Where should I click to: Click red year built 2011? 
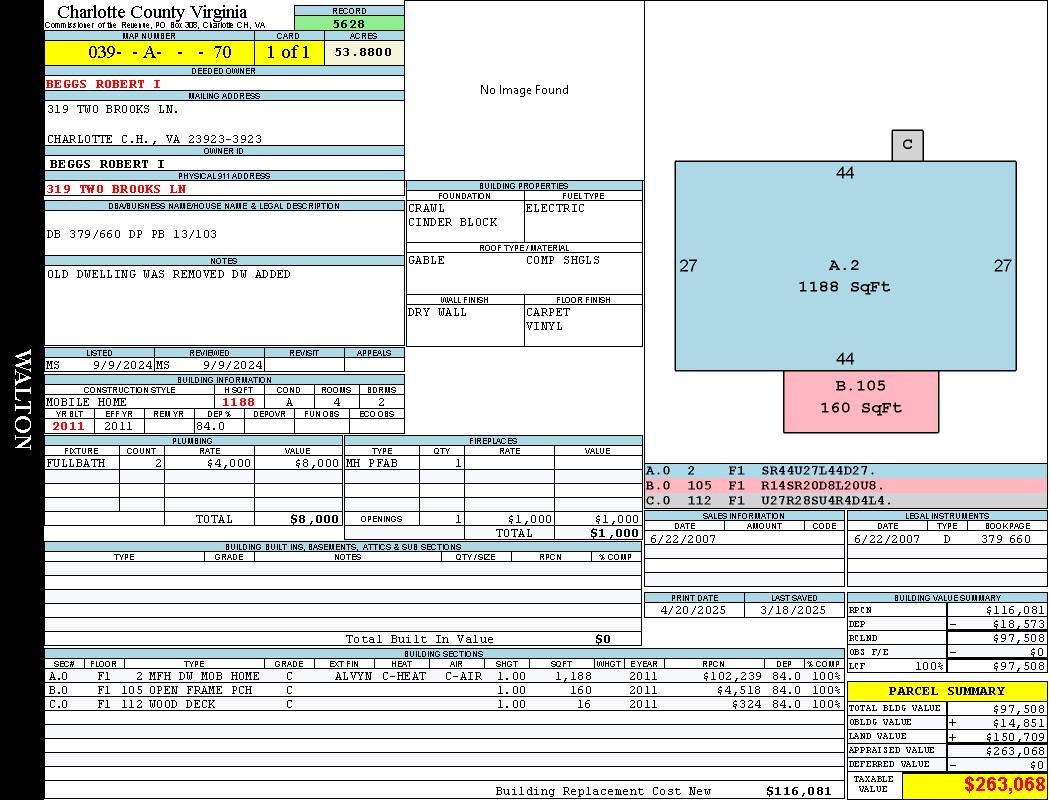tap(68, 426)
